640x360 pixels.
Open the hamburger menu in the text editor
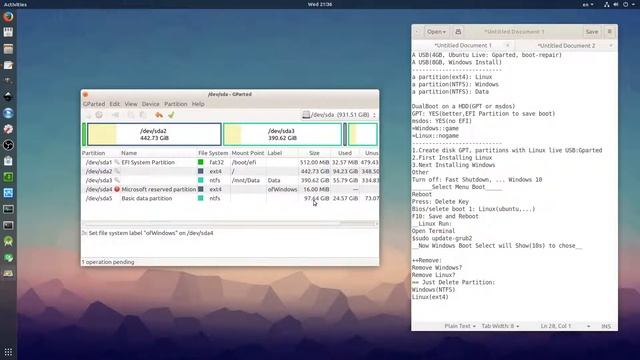click(610, 32)
